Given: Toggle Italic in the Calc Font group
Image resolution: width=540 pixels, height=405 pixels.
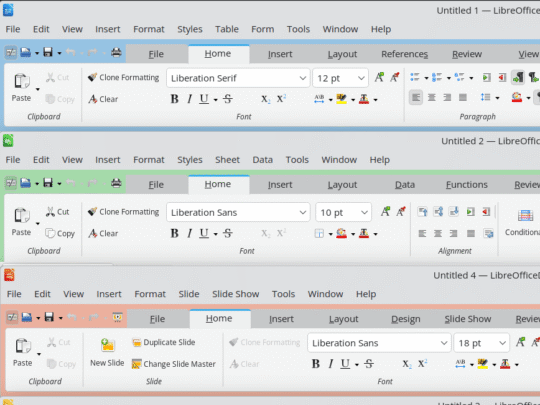Looking at the screenshot, I should (x=189, y=233).
